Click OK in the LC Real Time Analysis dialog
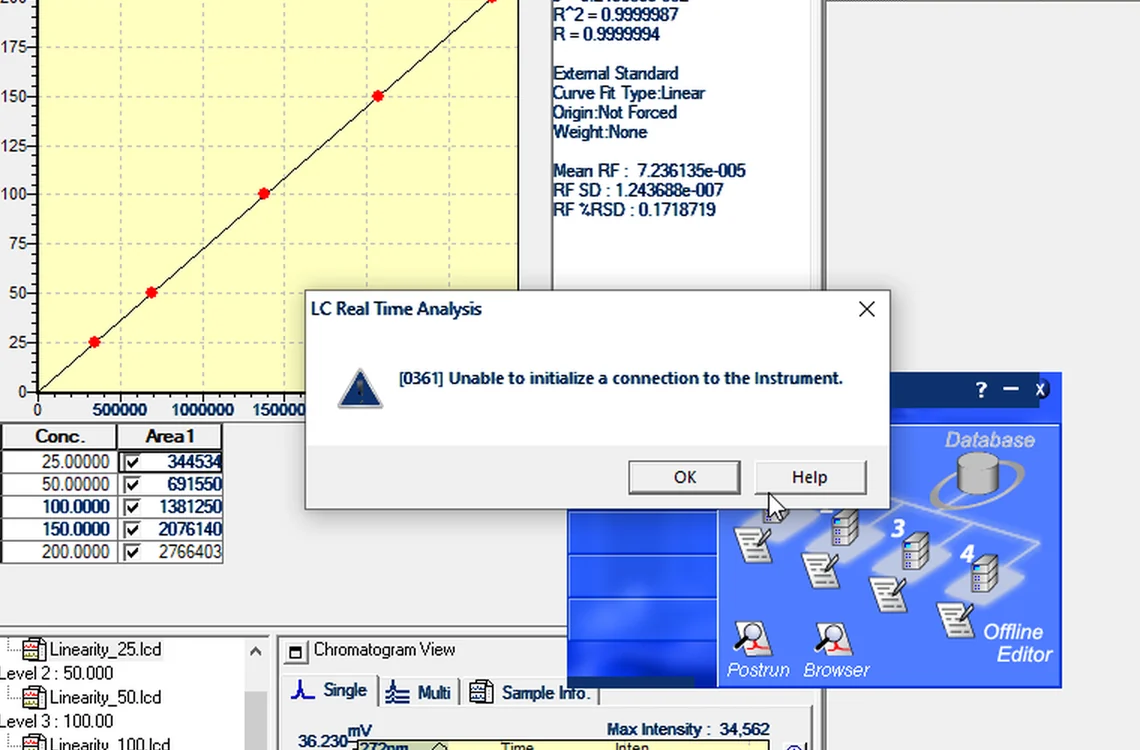Viewport: 1140px width, 750px height. [x=684, y=477]
